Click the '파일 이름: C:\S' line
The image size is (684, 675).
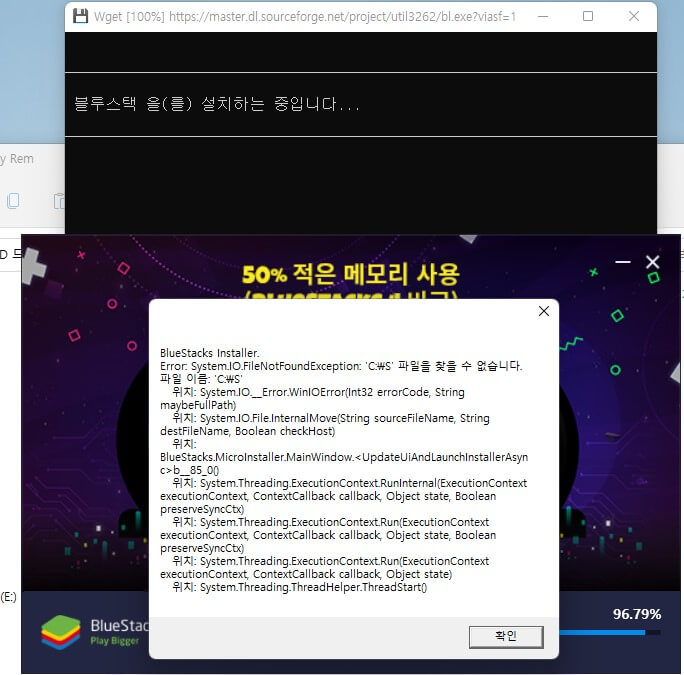pyautogui.click(x=201, y=379)
